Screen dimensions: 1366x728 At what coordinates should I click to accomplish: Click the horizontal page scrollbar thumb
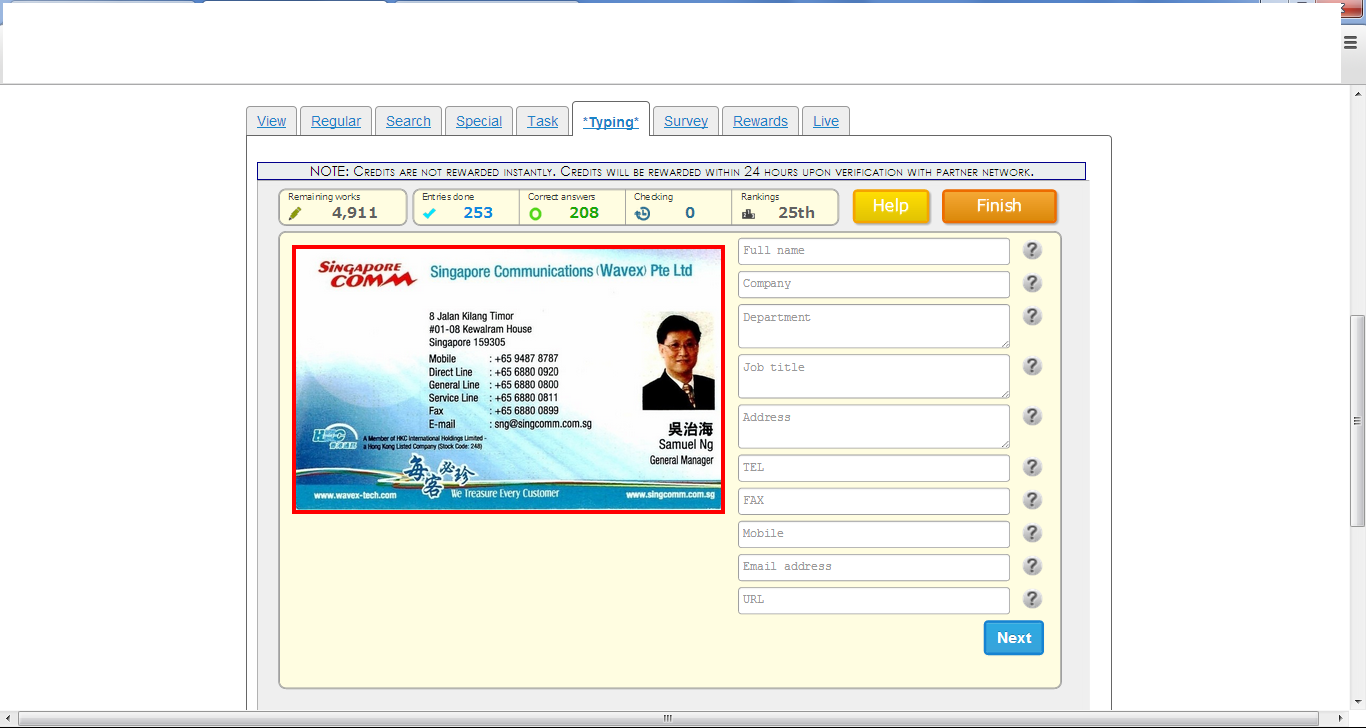(x=667, y=719)
